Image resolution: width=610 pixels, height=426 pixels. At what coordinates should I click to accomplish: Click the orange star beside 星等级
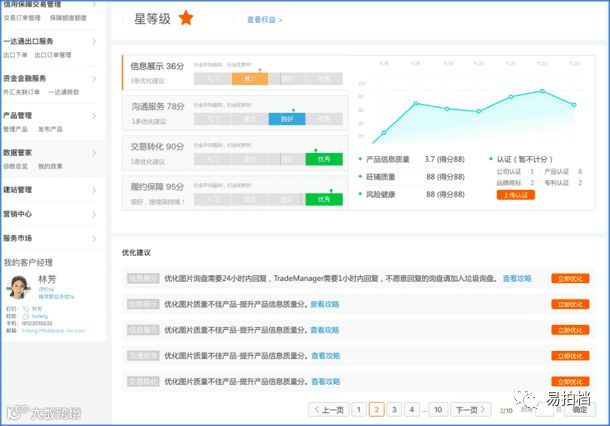tap(186, 18)
